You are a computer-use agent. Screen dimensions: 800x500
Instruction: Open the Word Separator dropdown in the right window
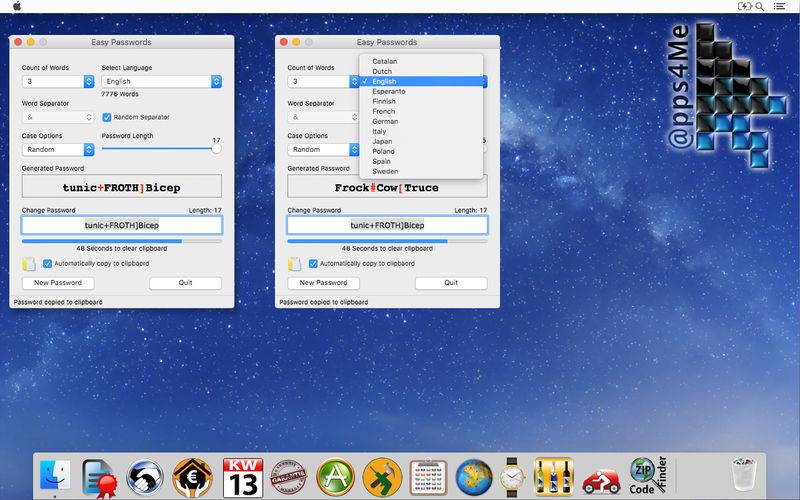click(323, 117)
